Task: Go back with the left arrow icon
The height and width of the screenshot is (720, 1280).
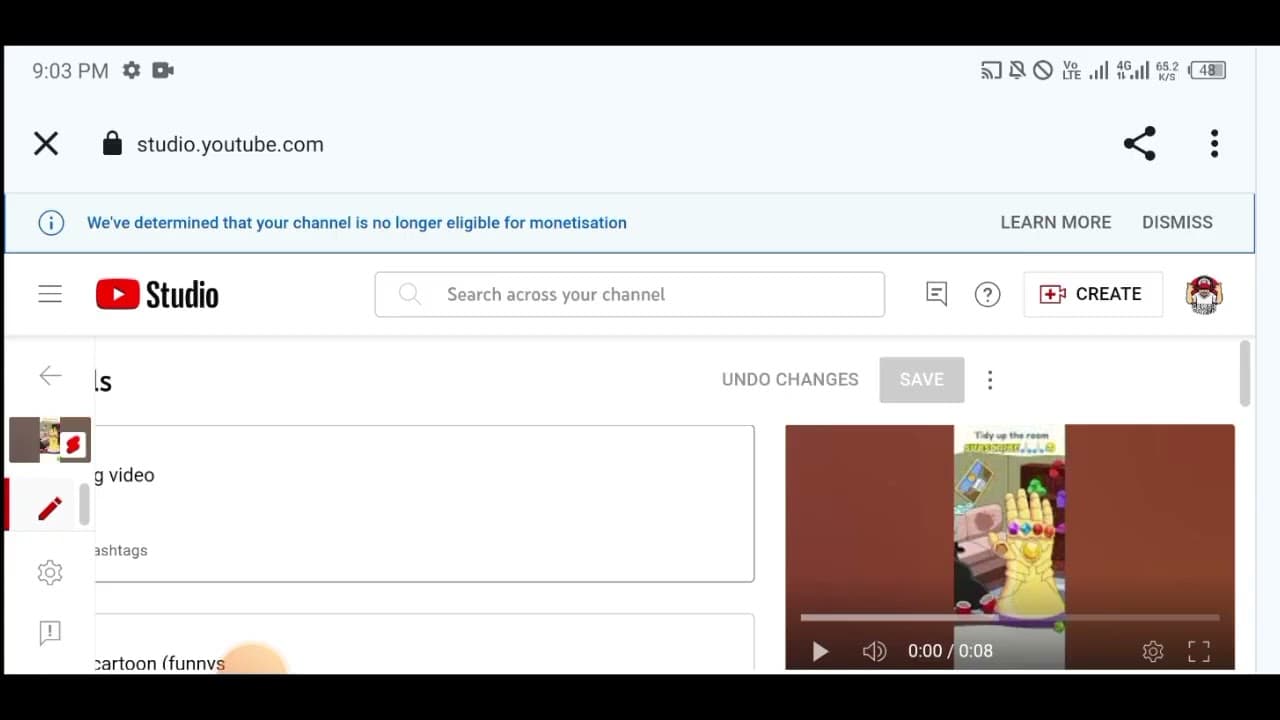Action: click(50, 376)
